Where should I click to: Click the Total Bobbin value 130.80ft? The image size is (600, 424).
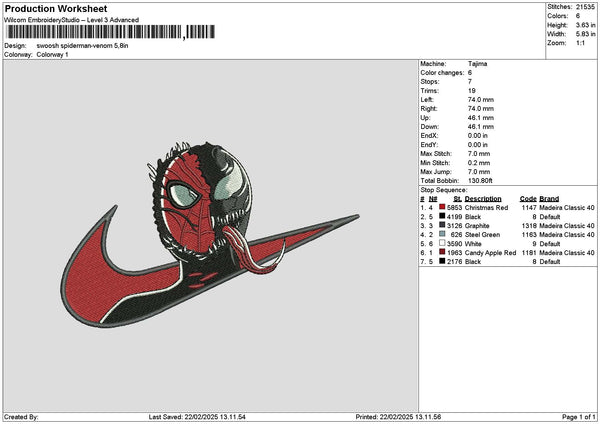pos(481,179)
